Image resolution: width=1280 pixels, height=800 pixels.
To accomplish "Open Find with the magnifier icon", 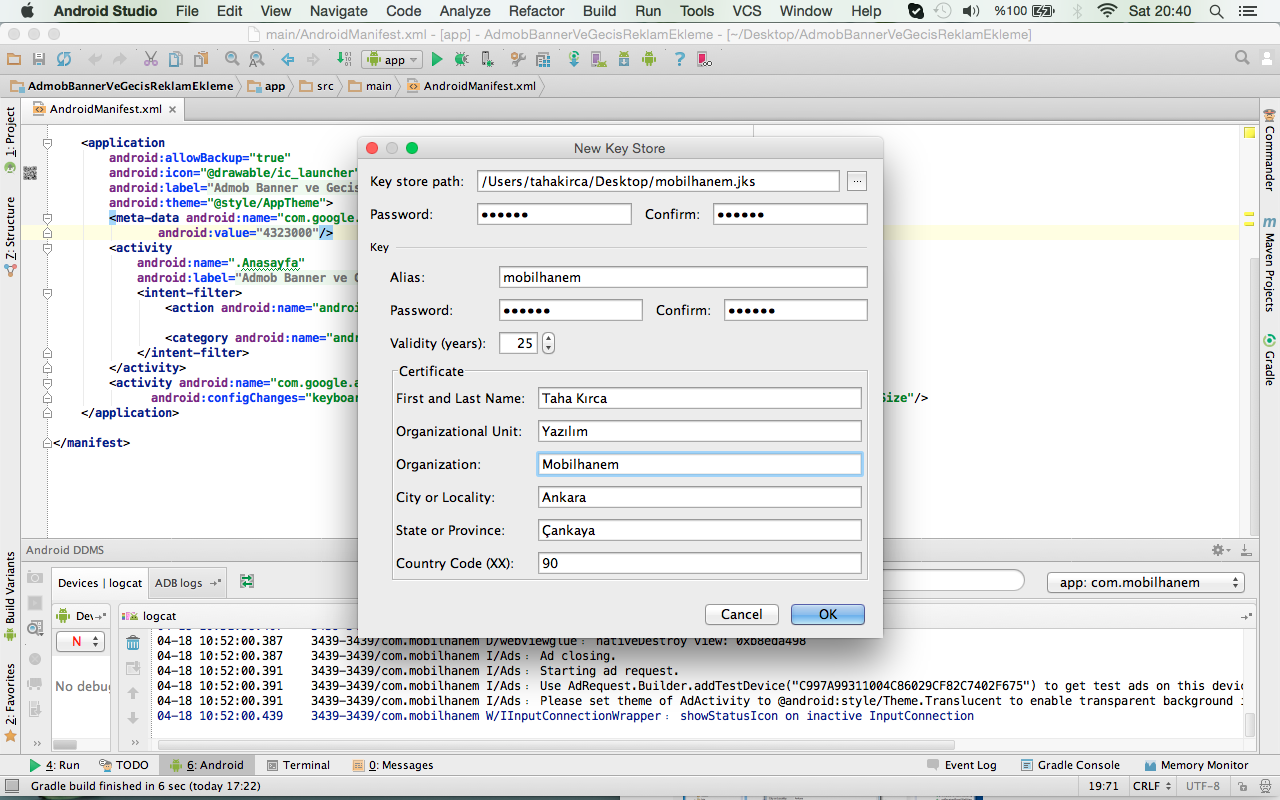I will [x=232, y=59].
